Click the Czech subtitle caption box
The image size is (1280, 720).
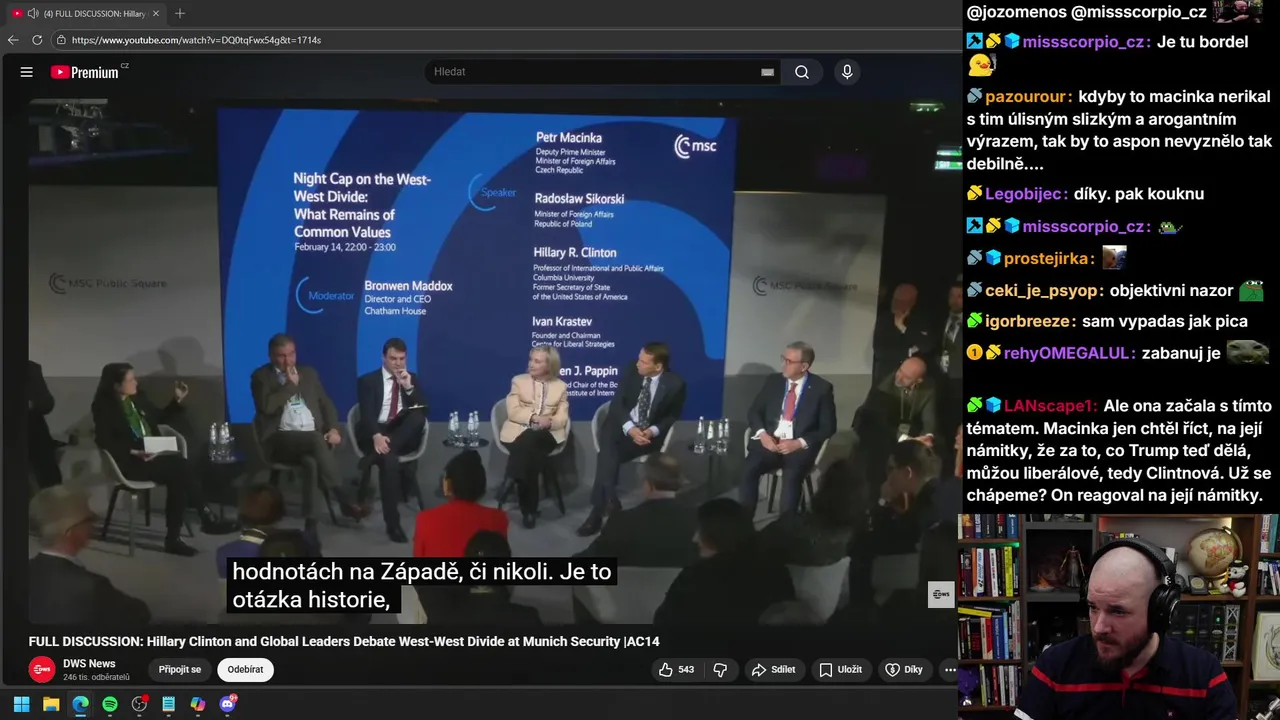[422, 586]
